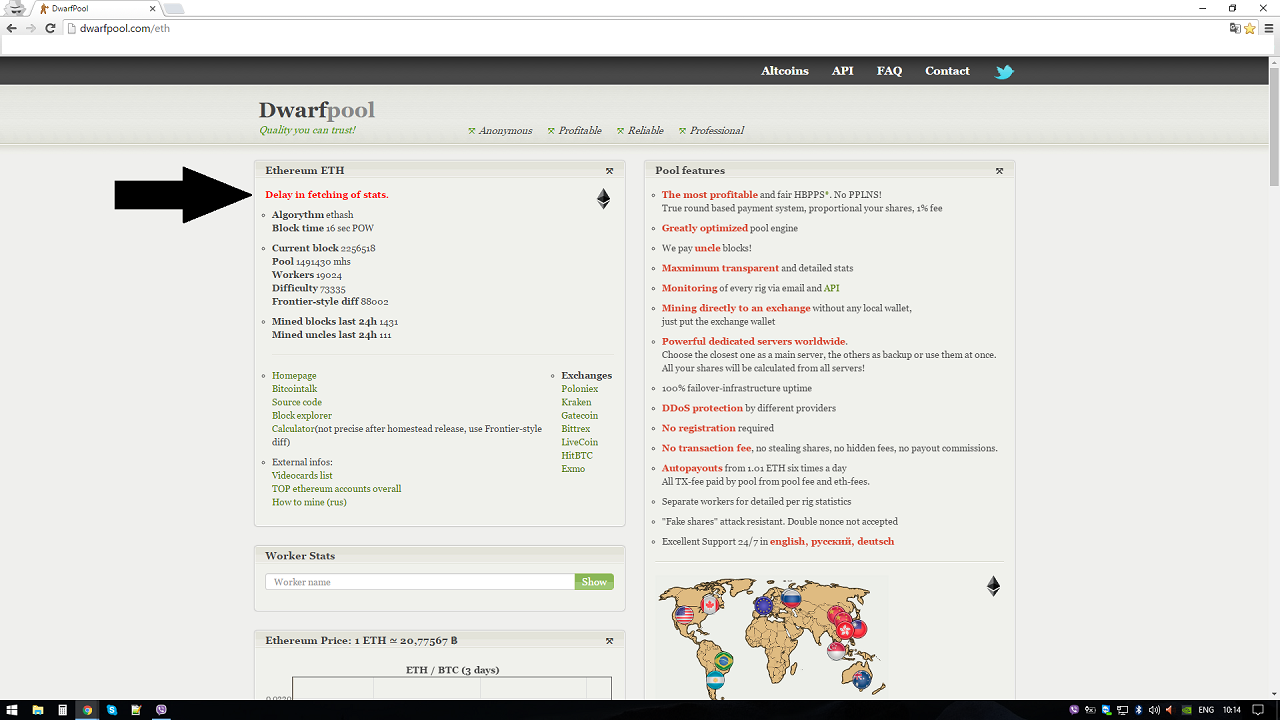Open the API page from the top menu
This screenshot has width=1280, height=720.
coord(843,71)
